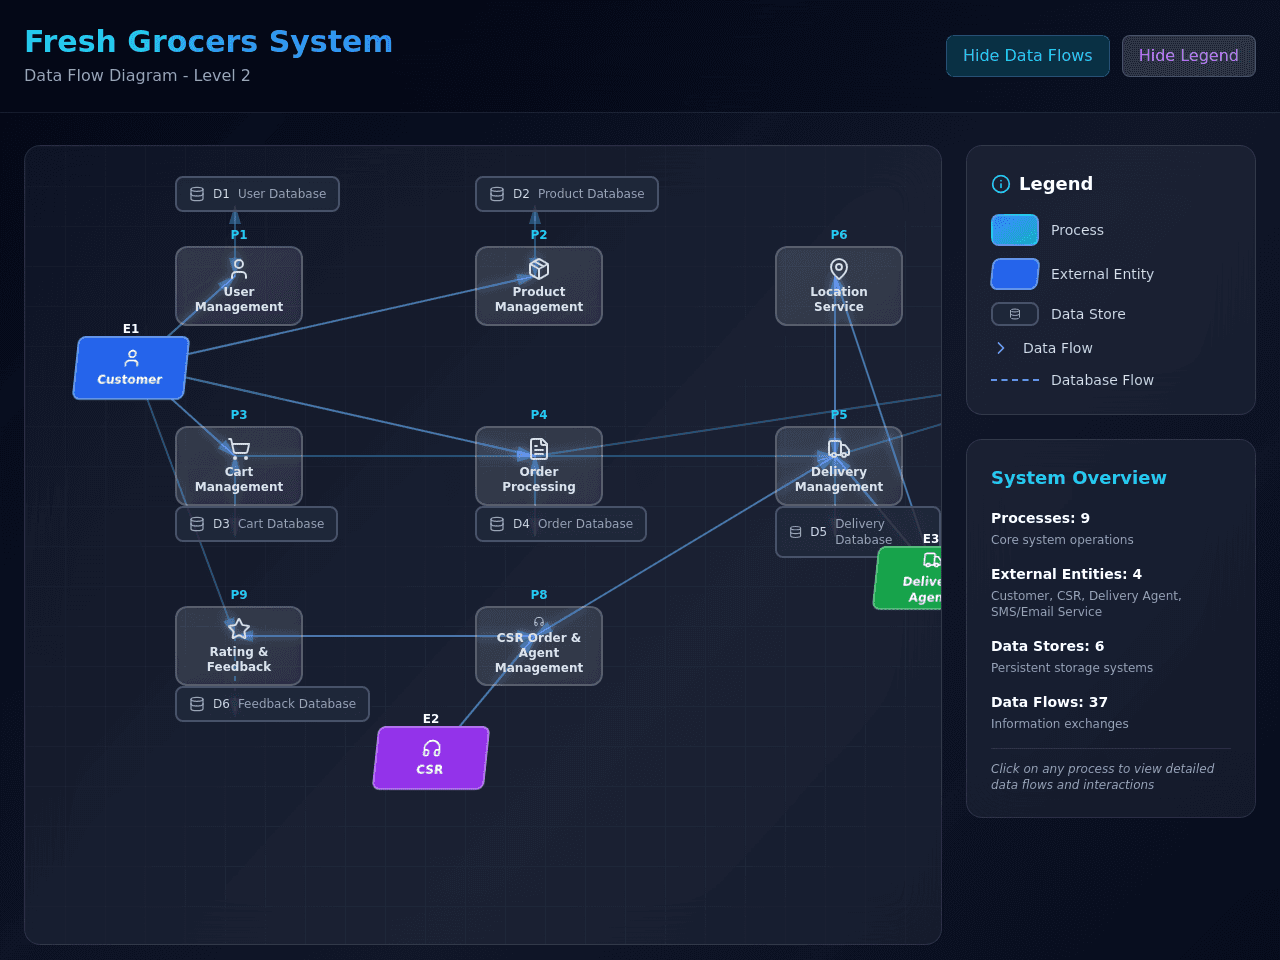Image resolution: width=1280 pixels, height=960 pixels.
Task: Toggle the Hide Legend button
Action: tap(1189, 56)
